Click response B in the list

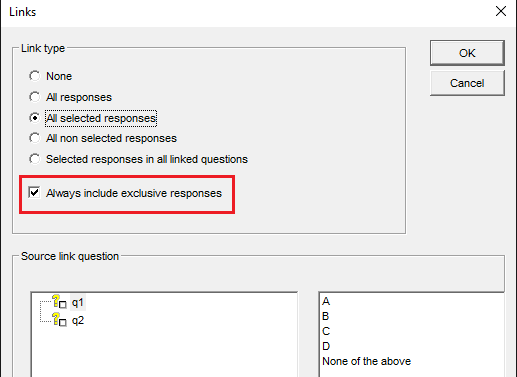[326, 316]
